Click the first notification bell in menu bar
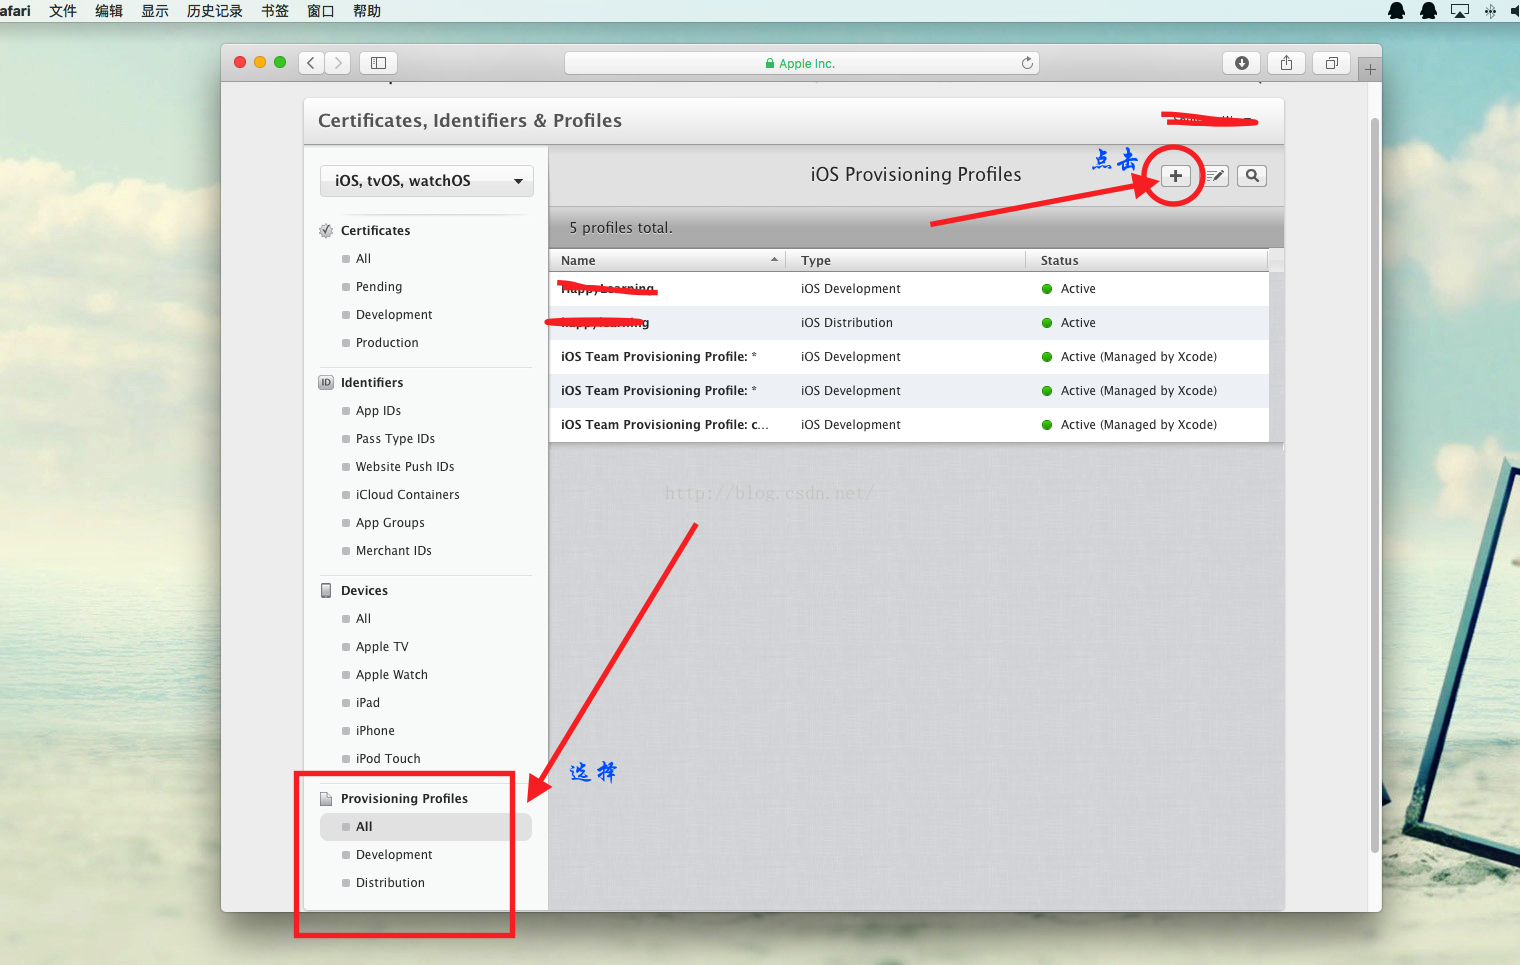 click(1397, 11)
